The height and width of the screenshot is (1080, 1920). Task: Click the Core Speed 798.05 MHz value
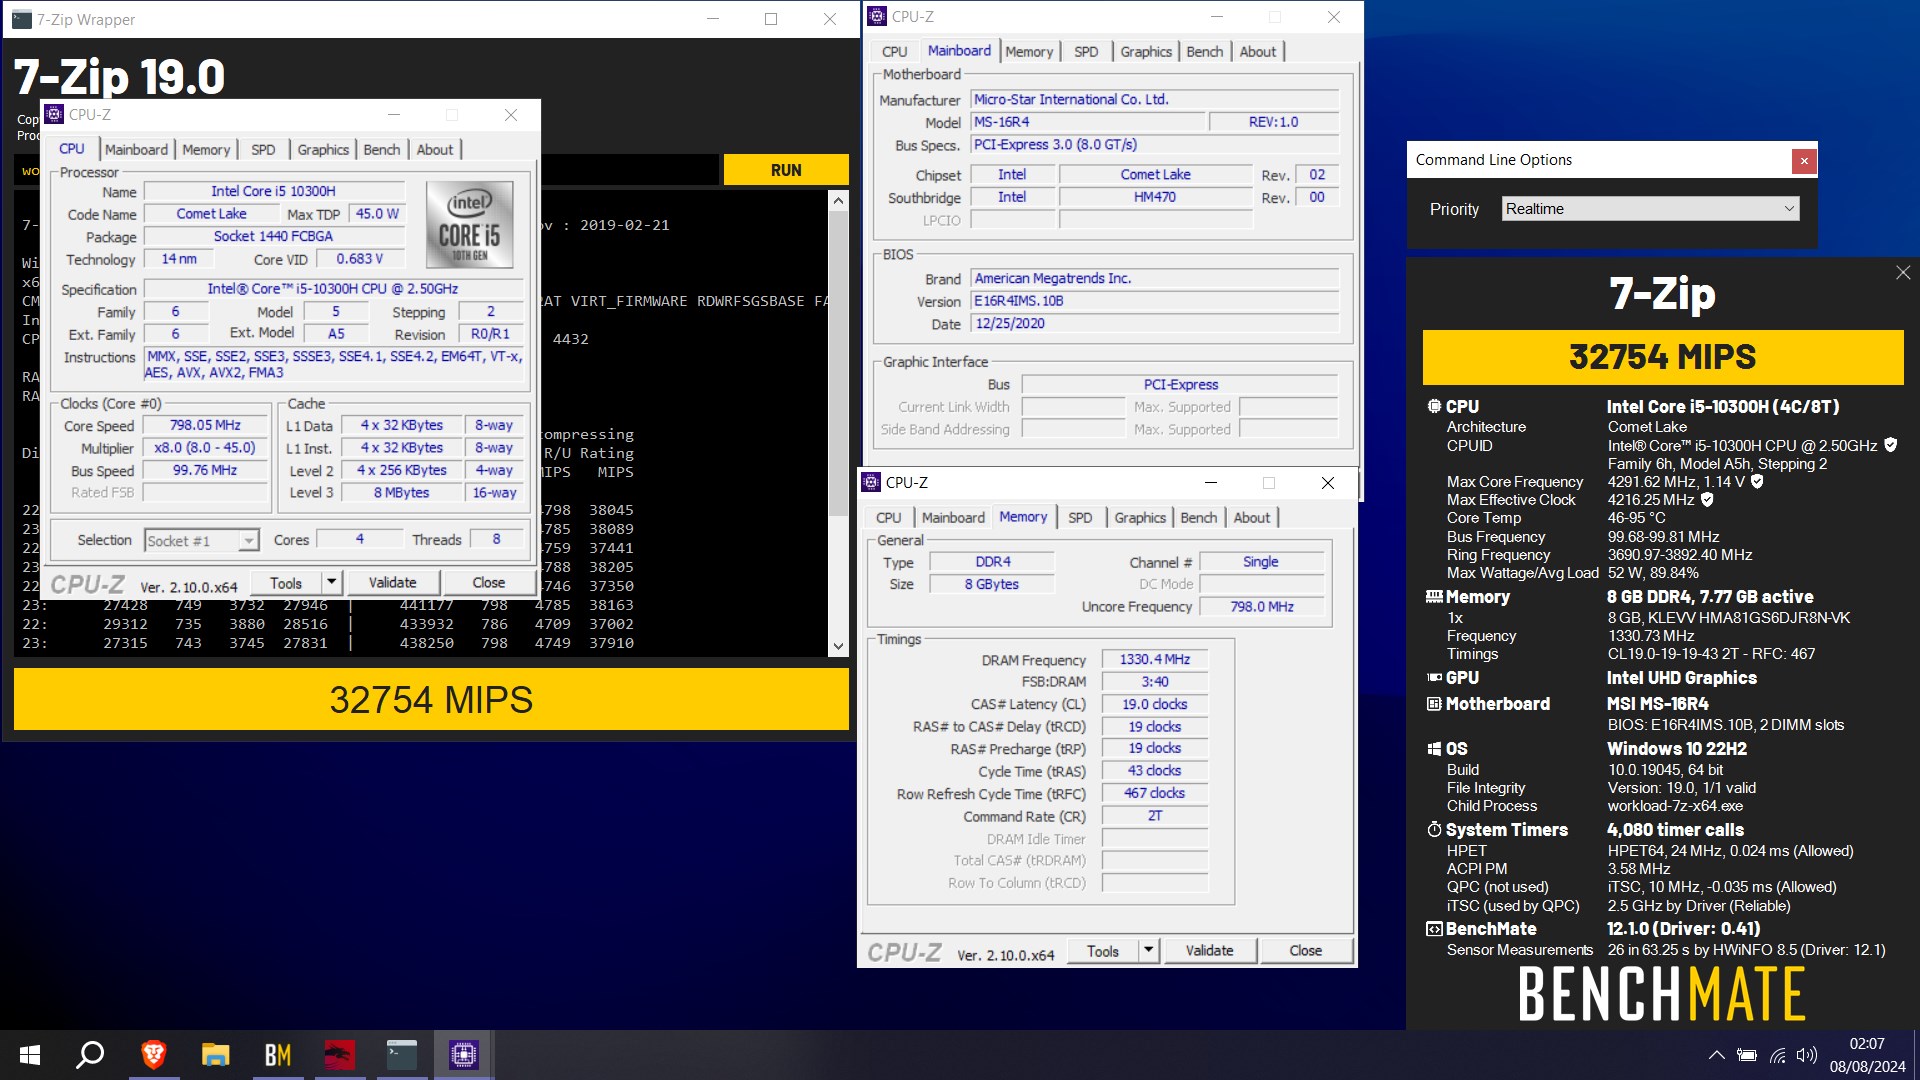pos(205,425)
